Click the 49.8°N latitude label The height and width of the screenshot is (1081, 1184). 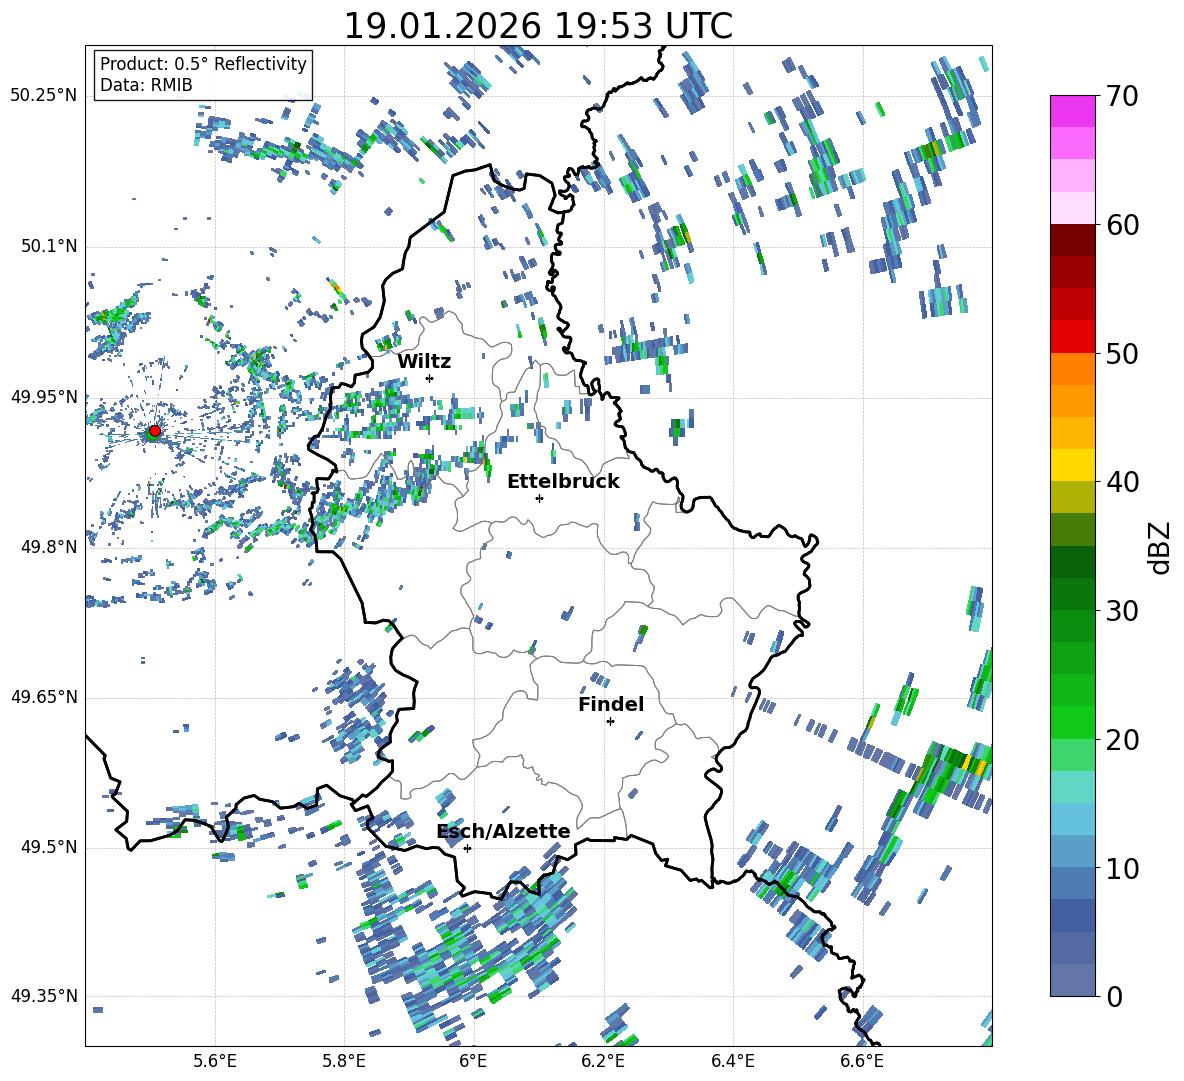[x=48, y=547]
